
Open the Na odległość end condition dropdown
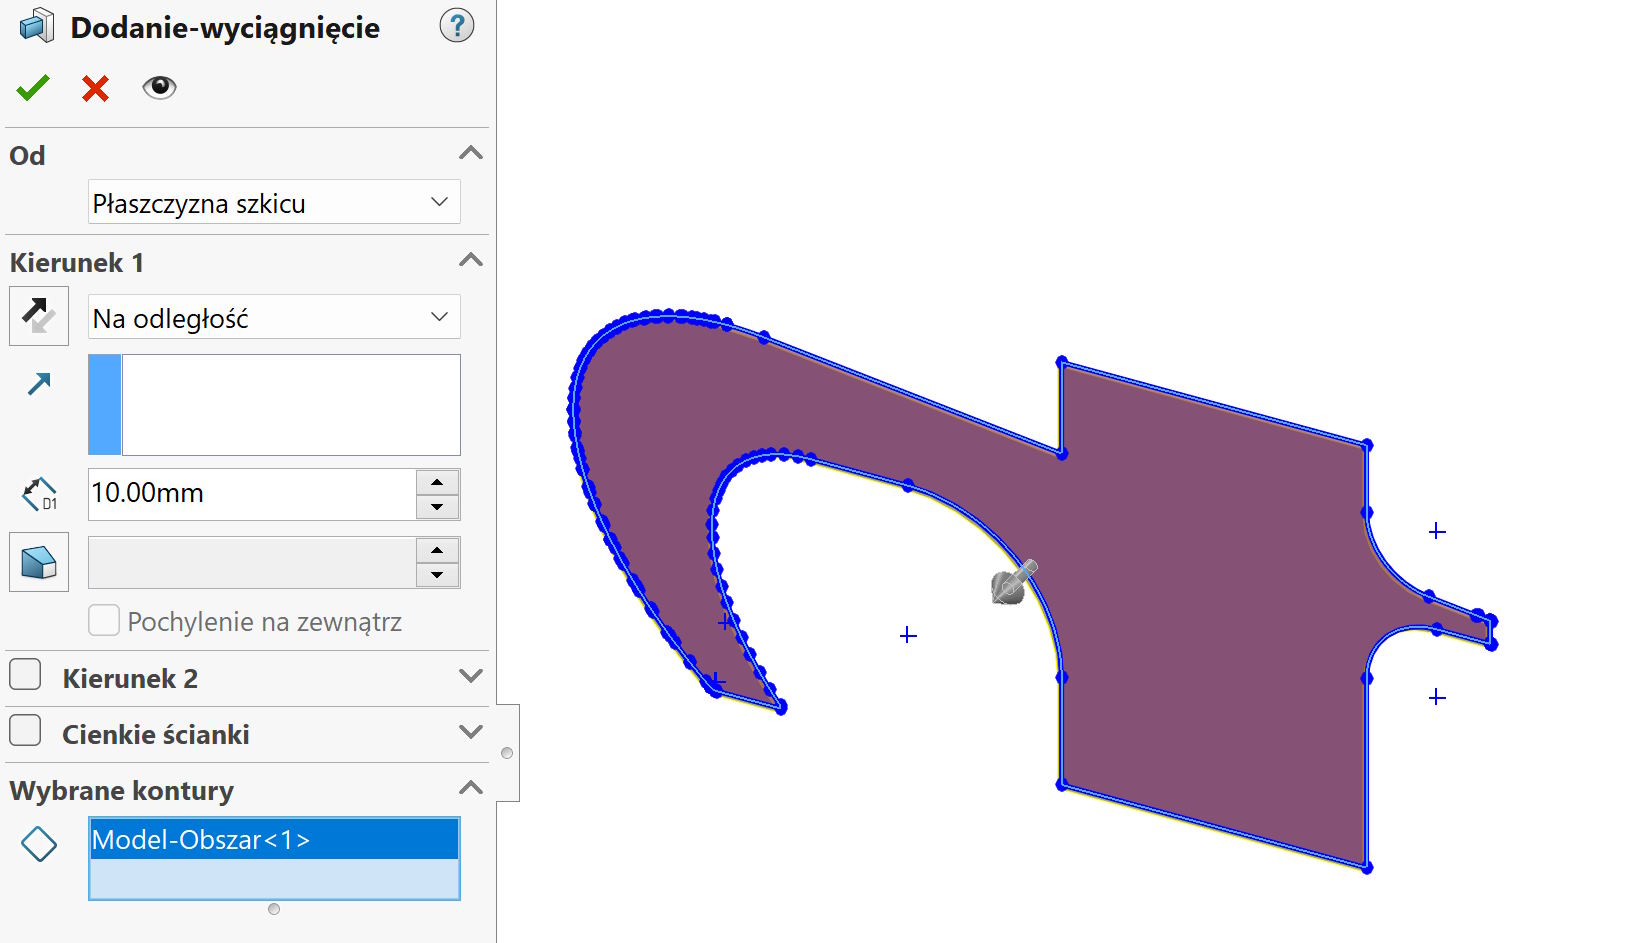pos(438,317)
